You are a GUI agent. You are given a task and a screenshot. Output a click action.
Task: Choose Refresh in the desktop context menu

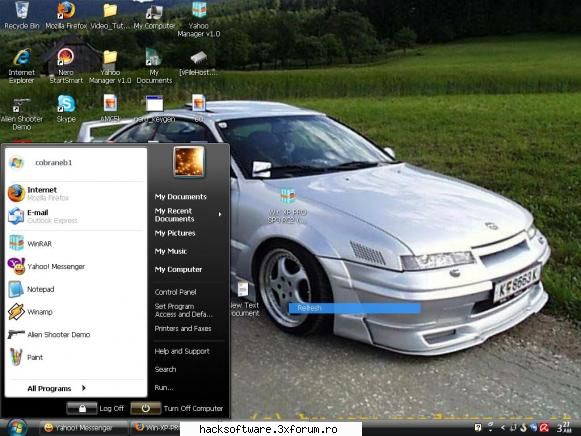click(x=354, y=308)
